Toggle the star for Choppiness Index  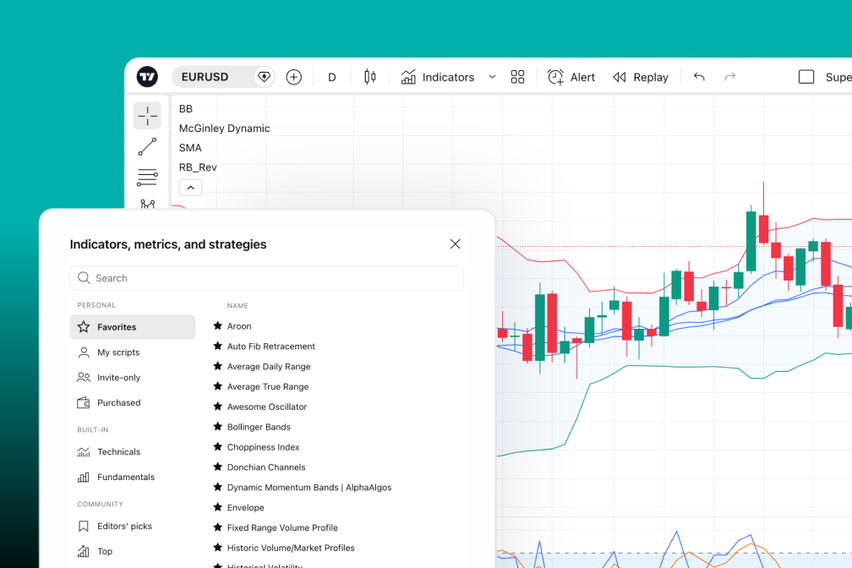click(218, 446)
